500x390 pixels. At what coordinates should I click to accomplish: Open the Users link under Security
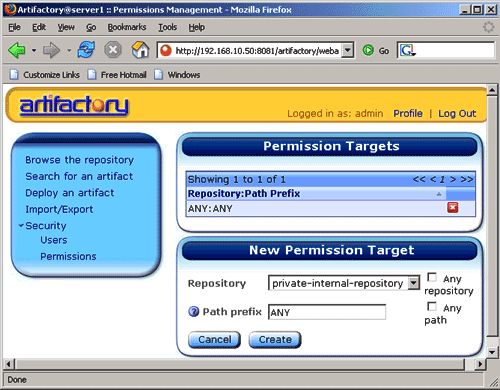[54, 240]
